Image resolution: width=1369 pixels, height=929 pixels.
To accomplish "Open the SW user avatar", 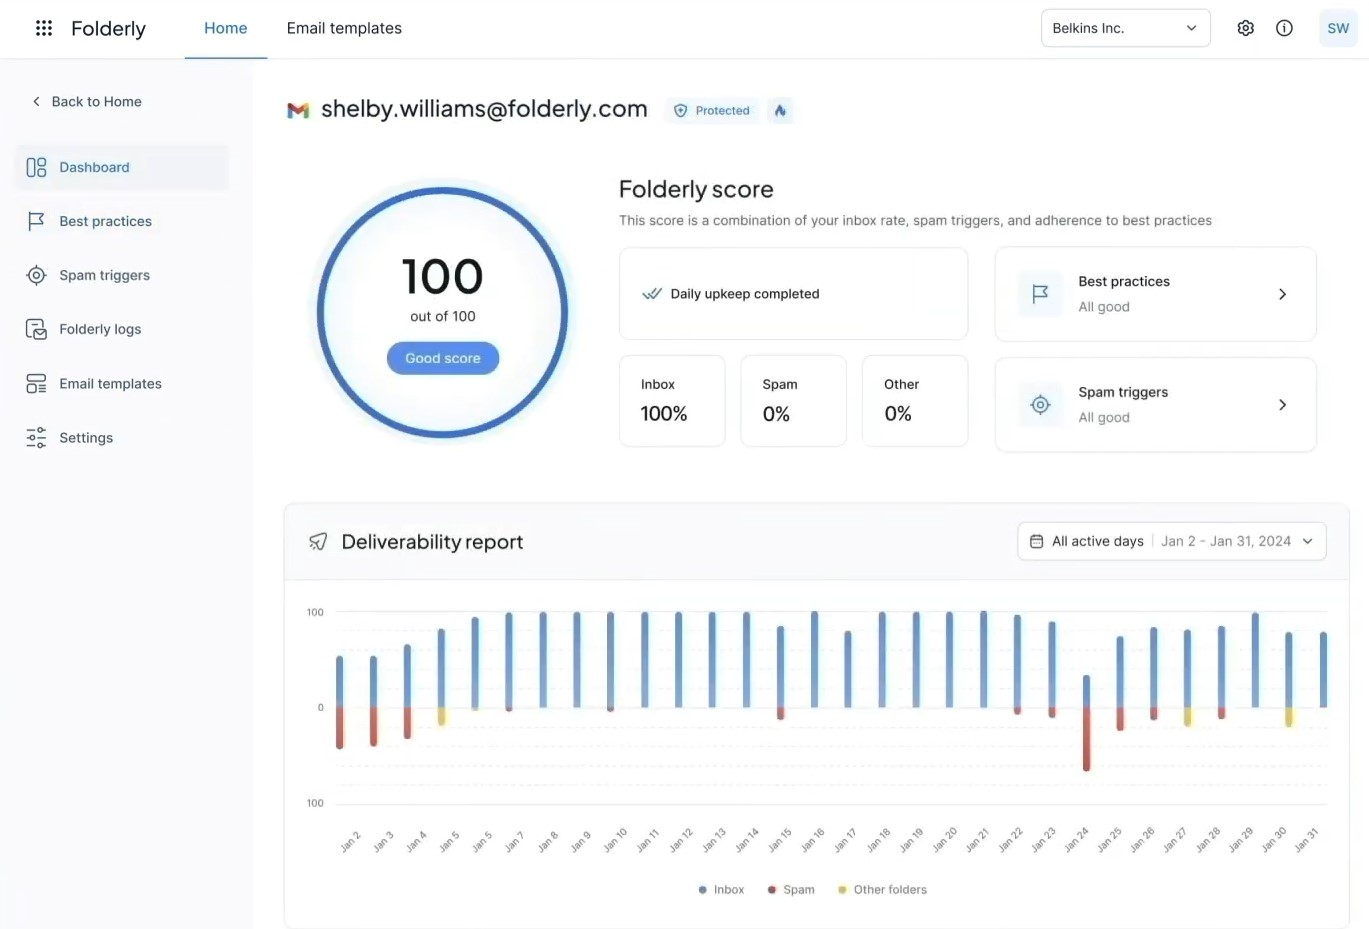I will [1338, 28].
